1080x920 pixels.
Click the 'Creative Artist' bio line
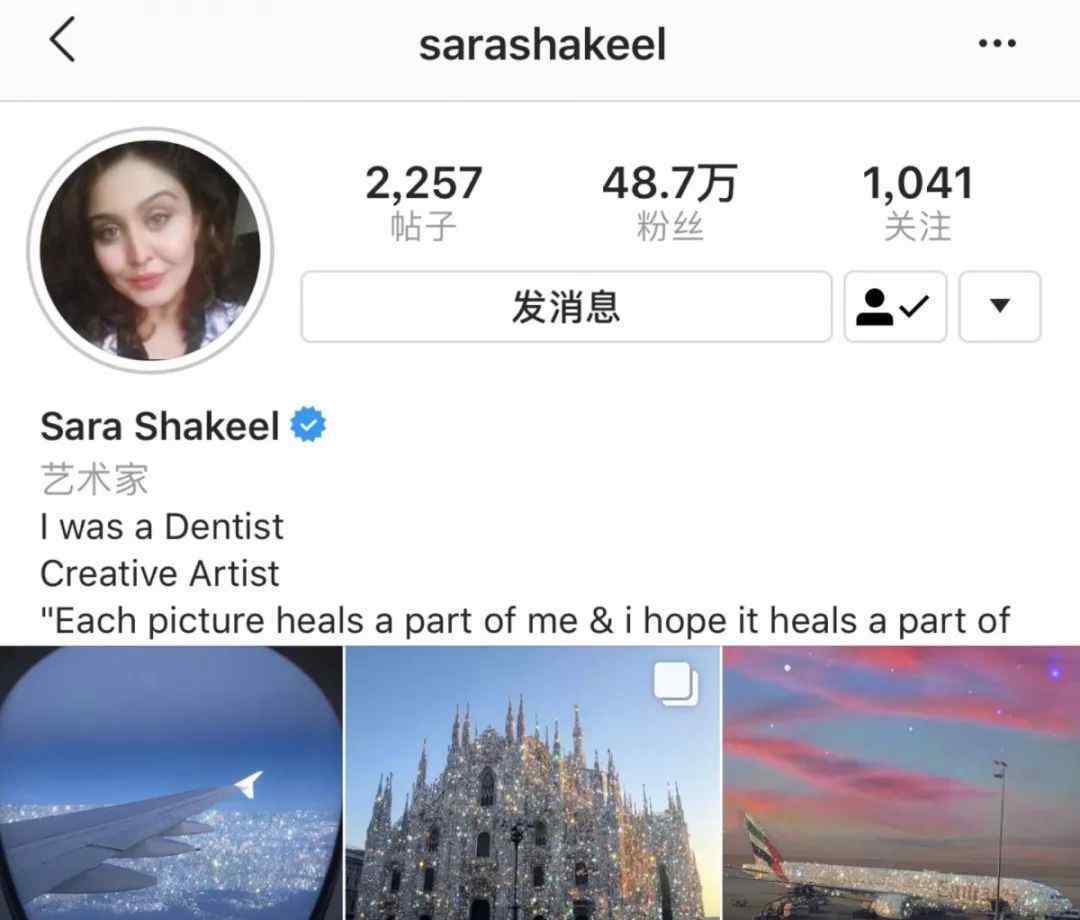click(160, 574)
